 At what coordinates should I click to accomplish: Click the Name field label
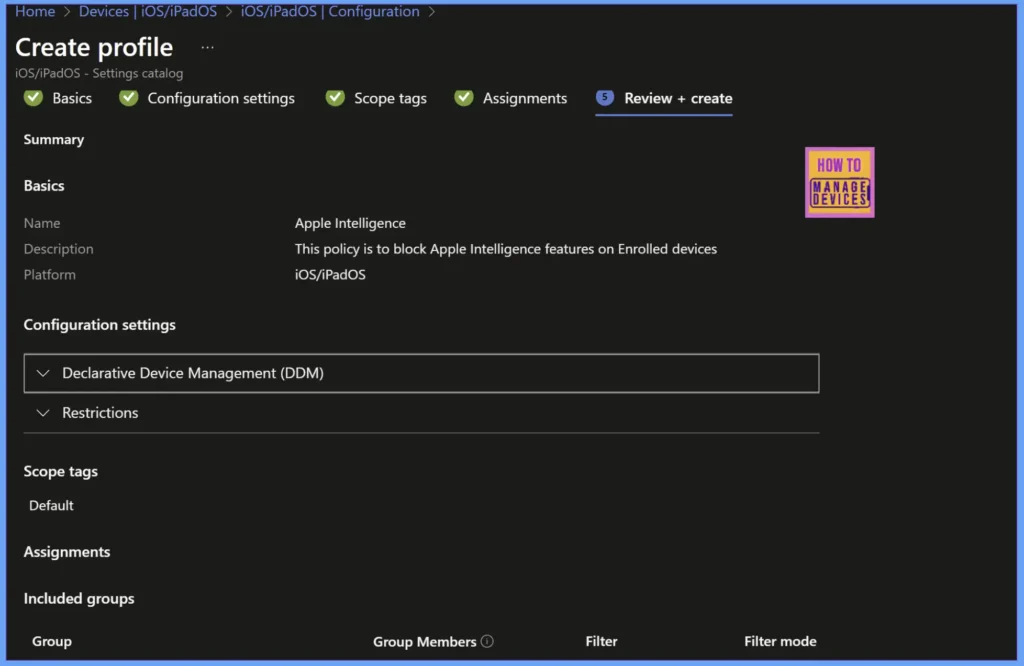coord(42,223)
